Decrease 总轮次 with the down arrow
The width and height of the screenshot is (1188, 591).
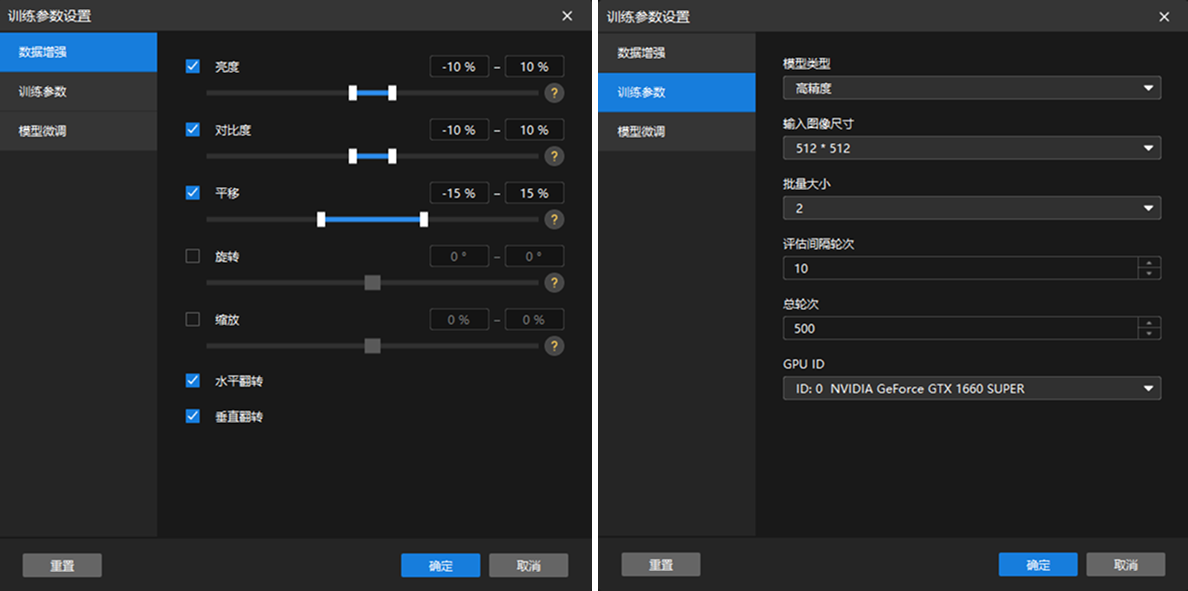tap(1149, 334)
